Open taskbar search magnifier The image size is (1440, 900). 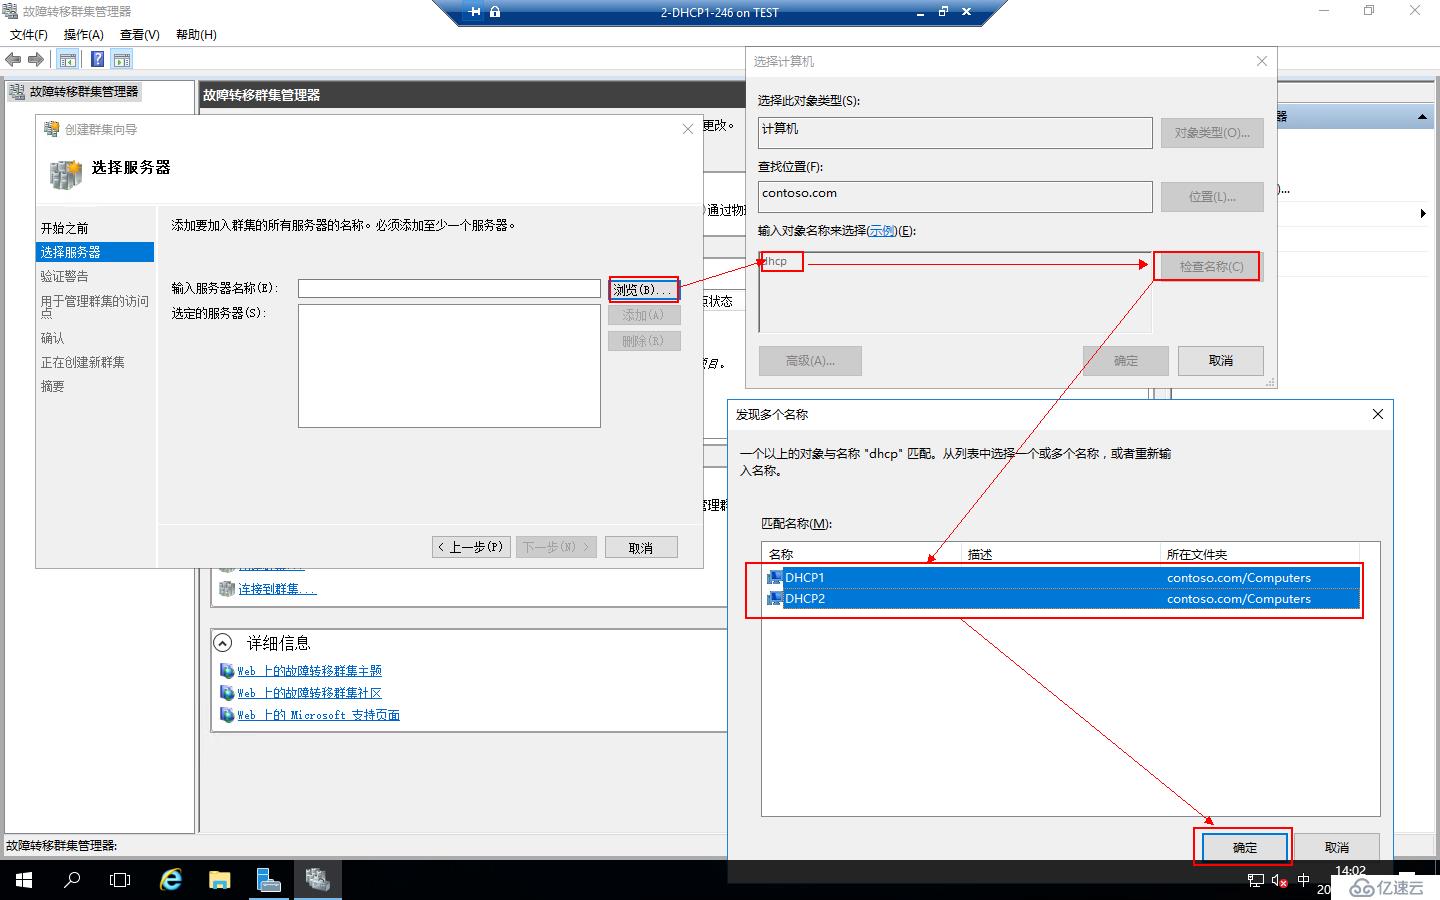[x=72, y=880]
